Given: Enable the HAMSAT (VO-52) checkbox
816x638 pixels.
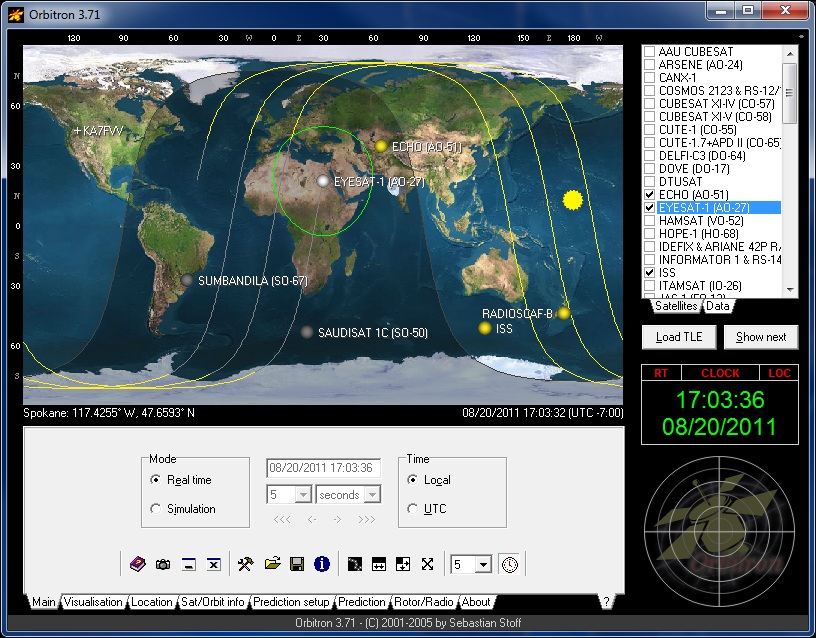Looking at the screenshot, I should pos(650,221).
